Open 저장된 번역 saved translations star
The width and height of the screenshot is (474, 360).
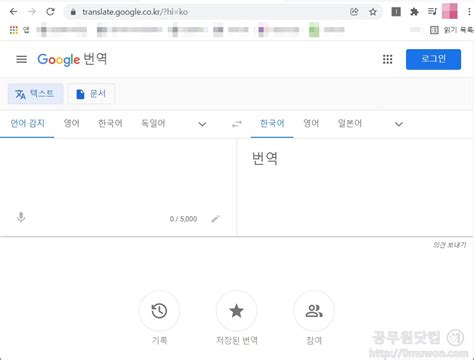(237, 311)
